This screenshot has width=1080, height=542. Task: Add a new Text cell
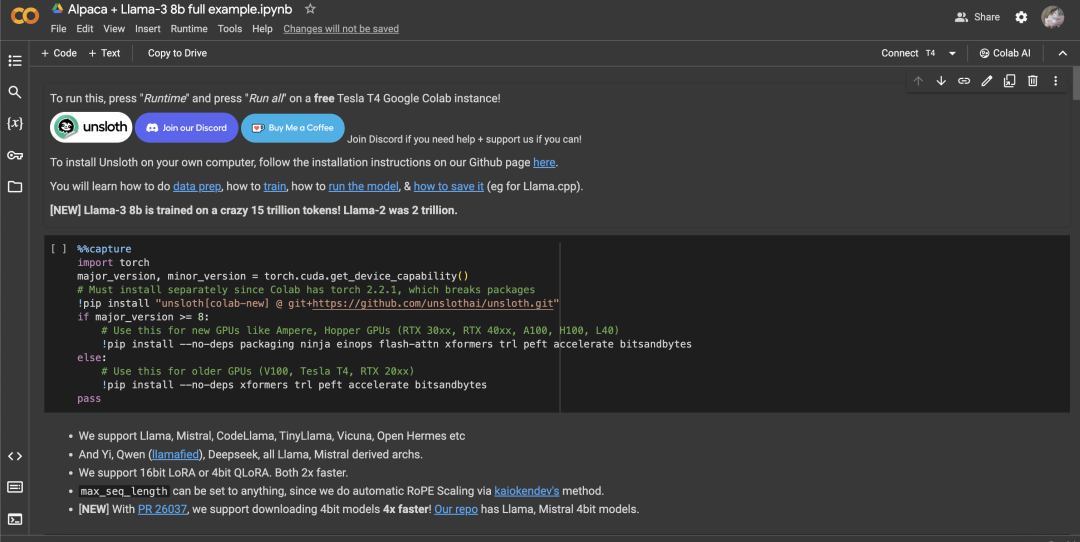104,53
